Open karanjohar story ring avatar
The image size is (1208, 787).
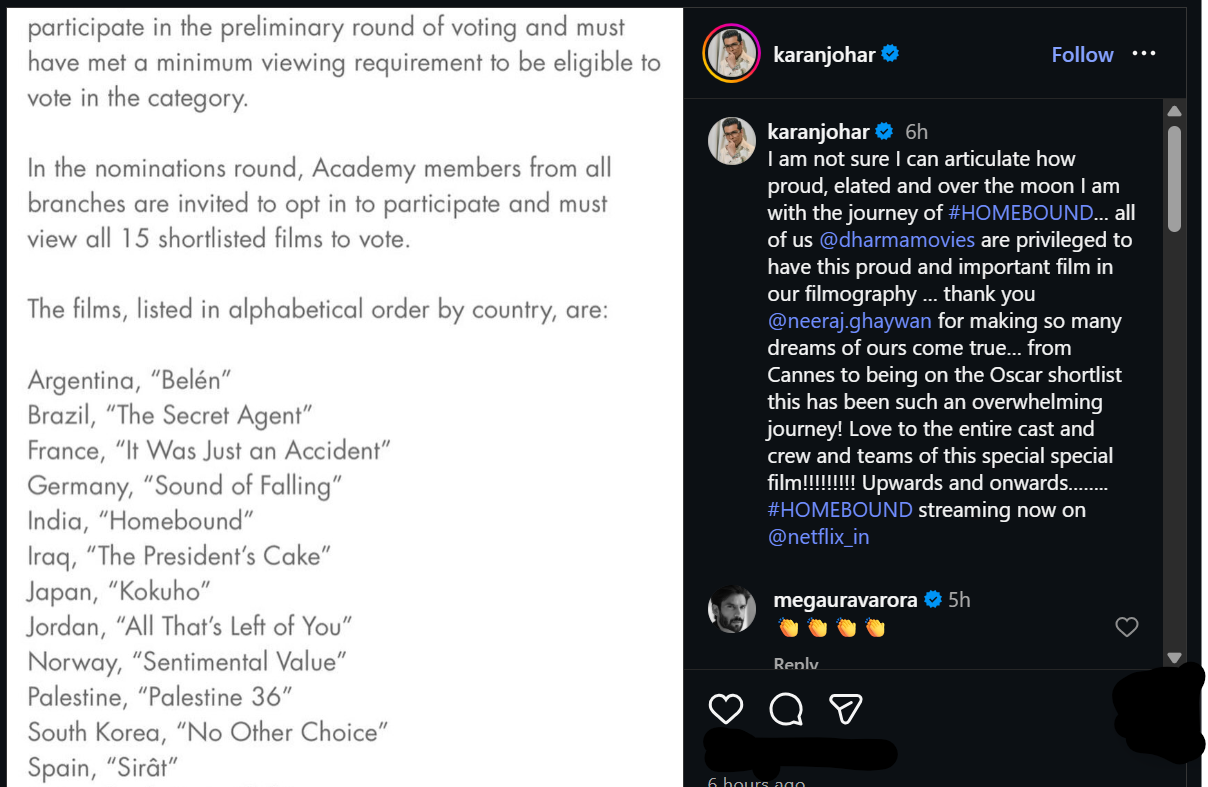point(732,54)
